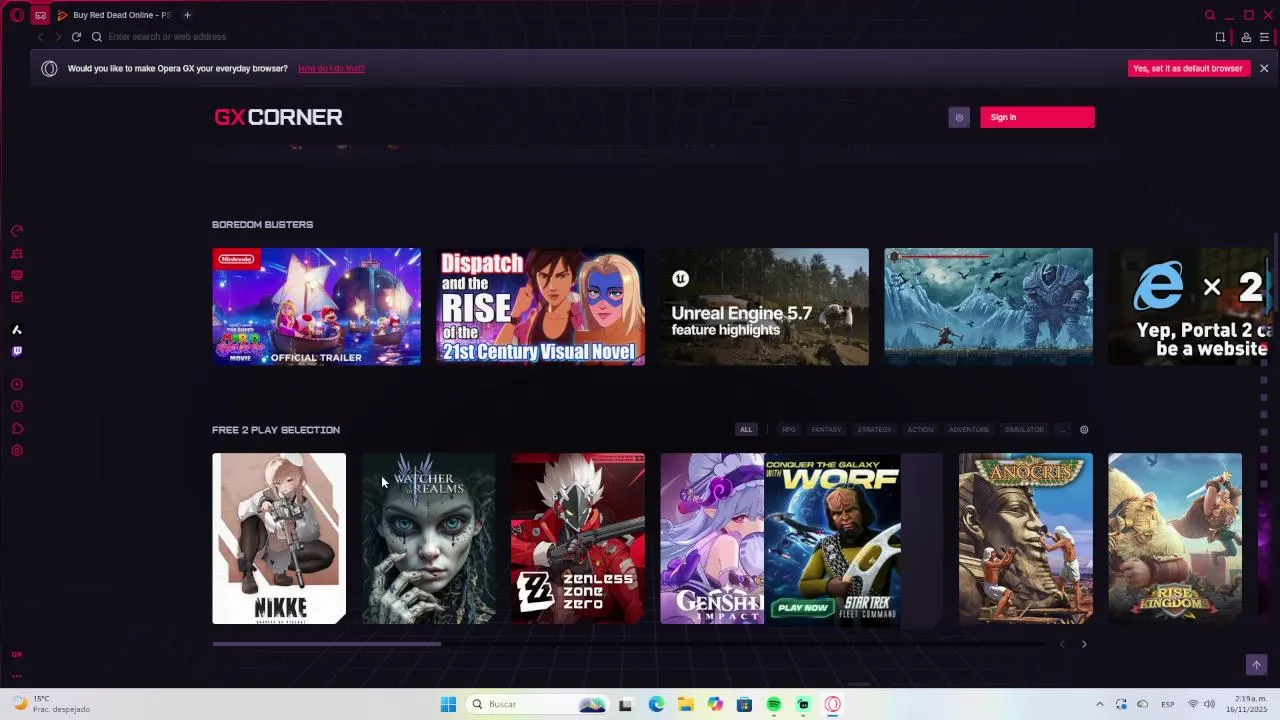
Task: Click Yes, set it as default browser
Action: click(x=1188, y=68)
